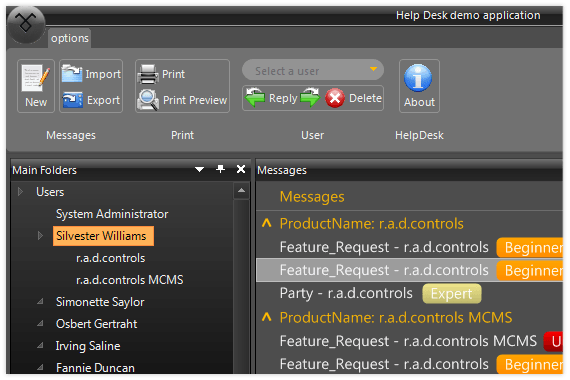Click the left green Reply arrow
This screenshot has height=380, width=570.
(x=255, y=97)
